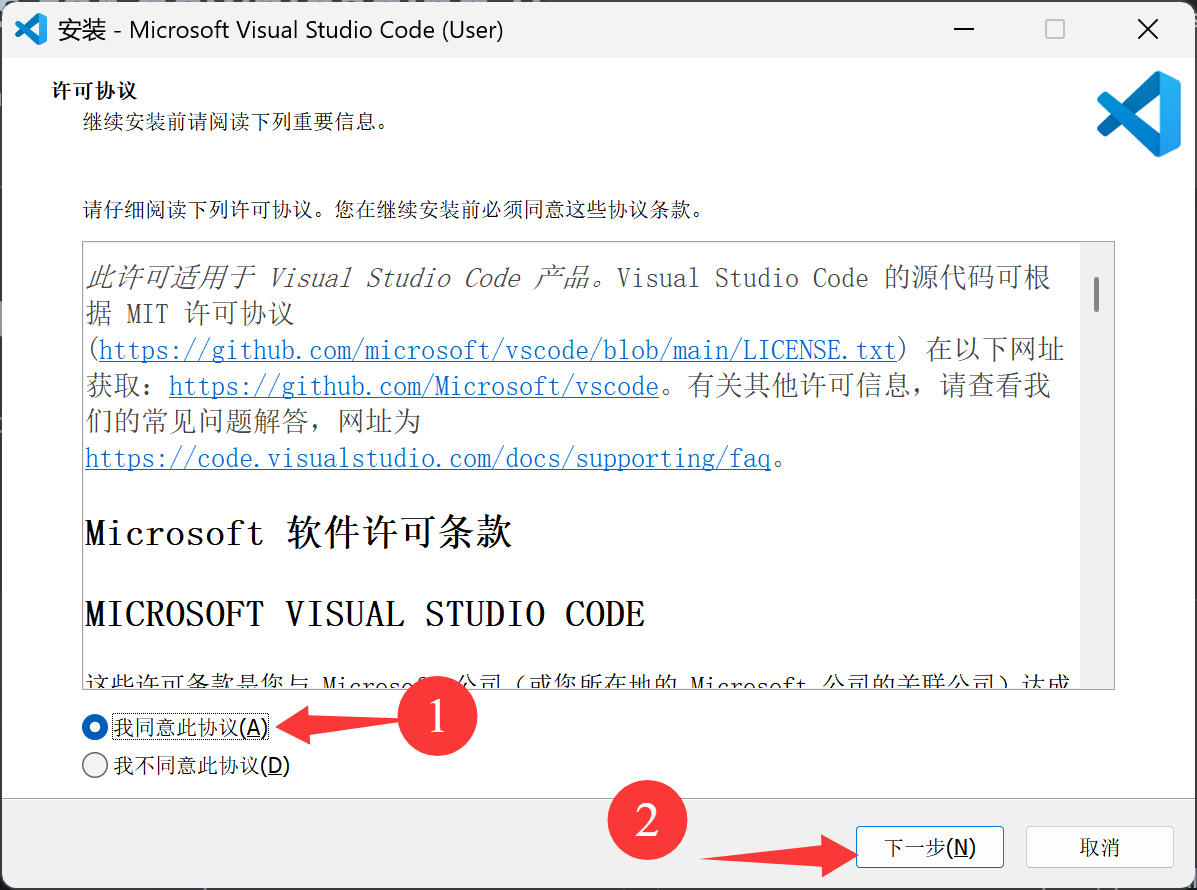Cancel setup with the 取消 button
Screen dimensions: 1197x890
click(1099, 847)
